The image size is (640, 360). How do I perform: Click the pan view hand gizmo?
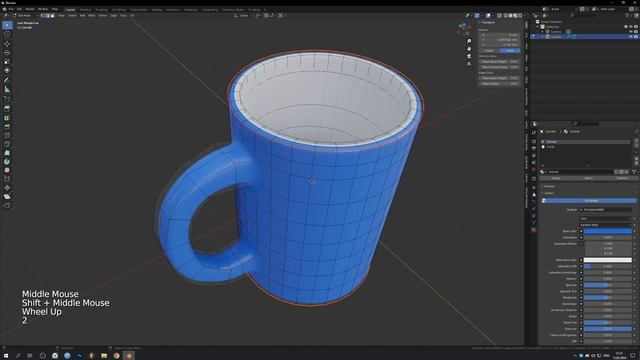[469, 49]
